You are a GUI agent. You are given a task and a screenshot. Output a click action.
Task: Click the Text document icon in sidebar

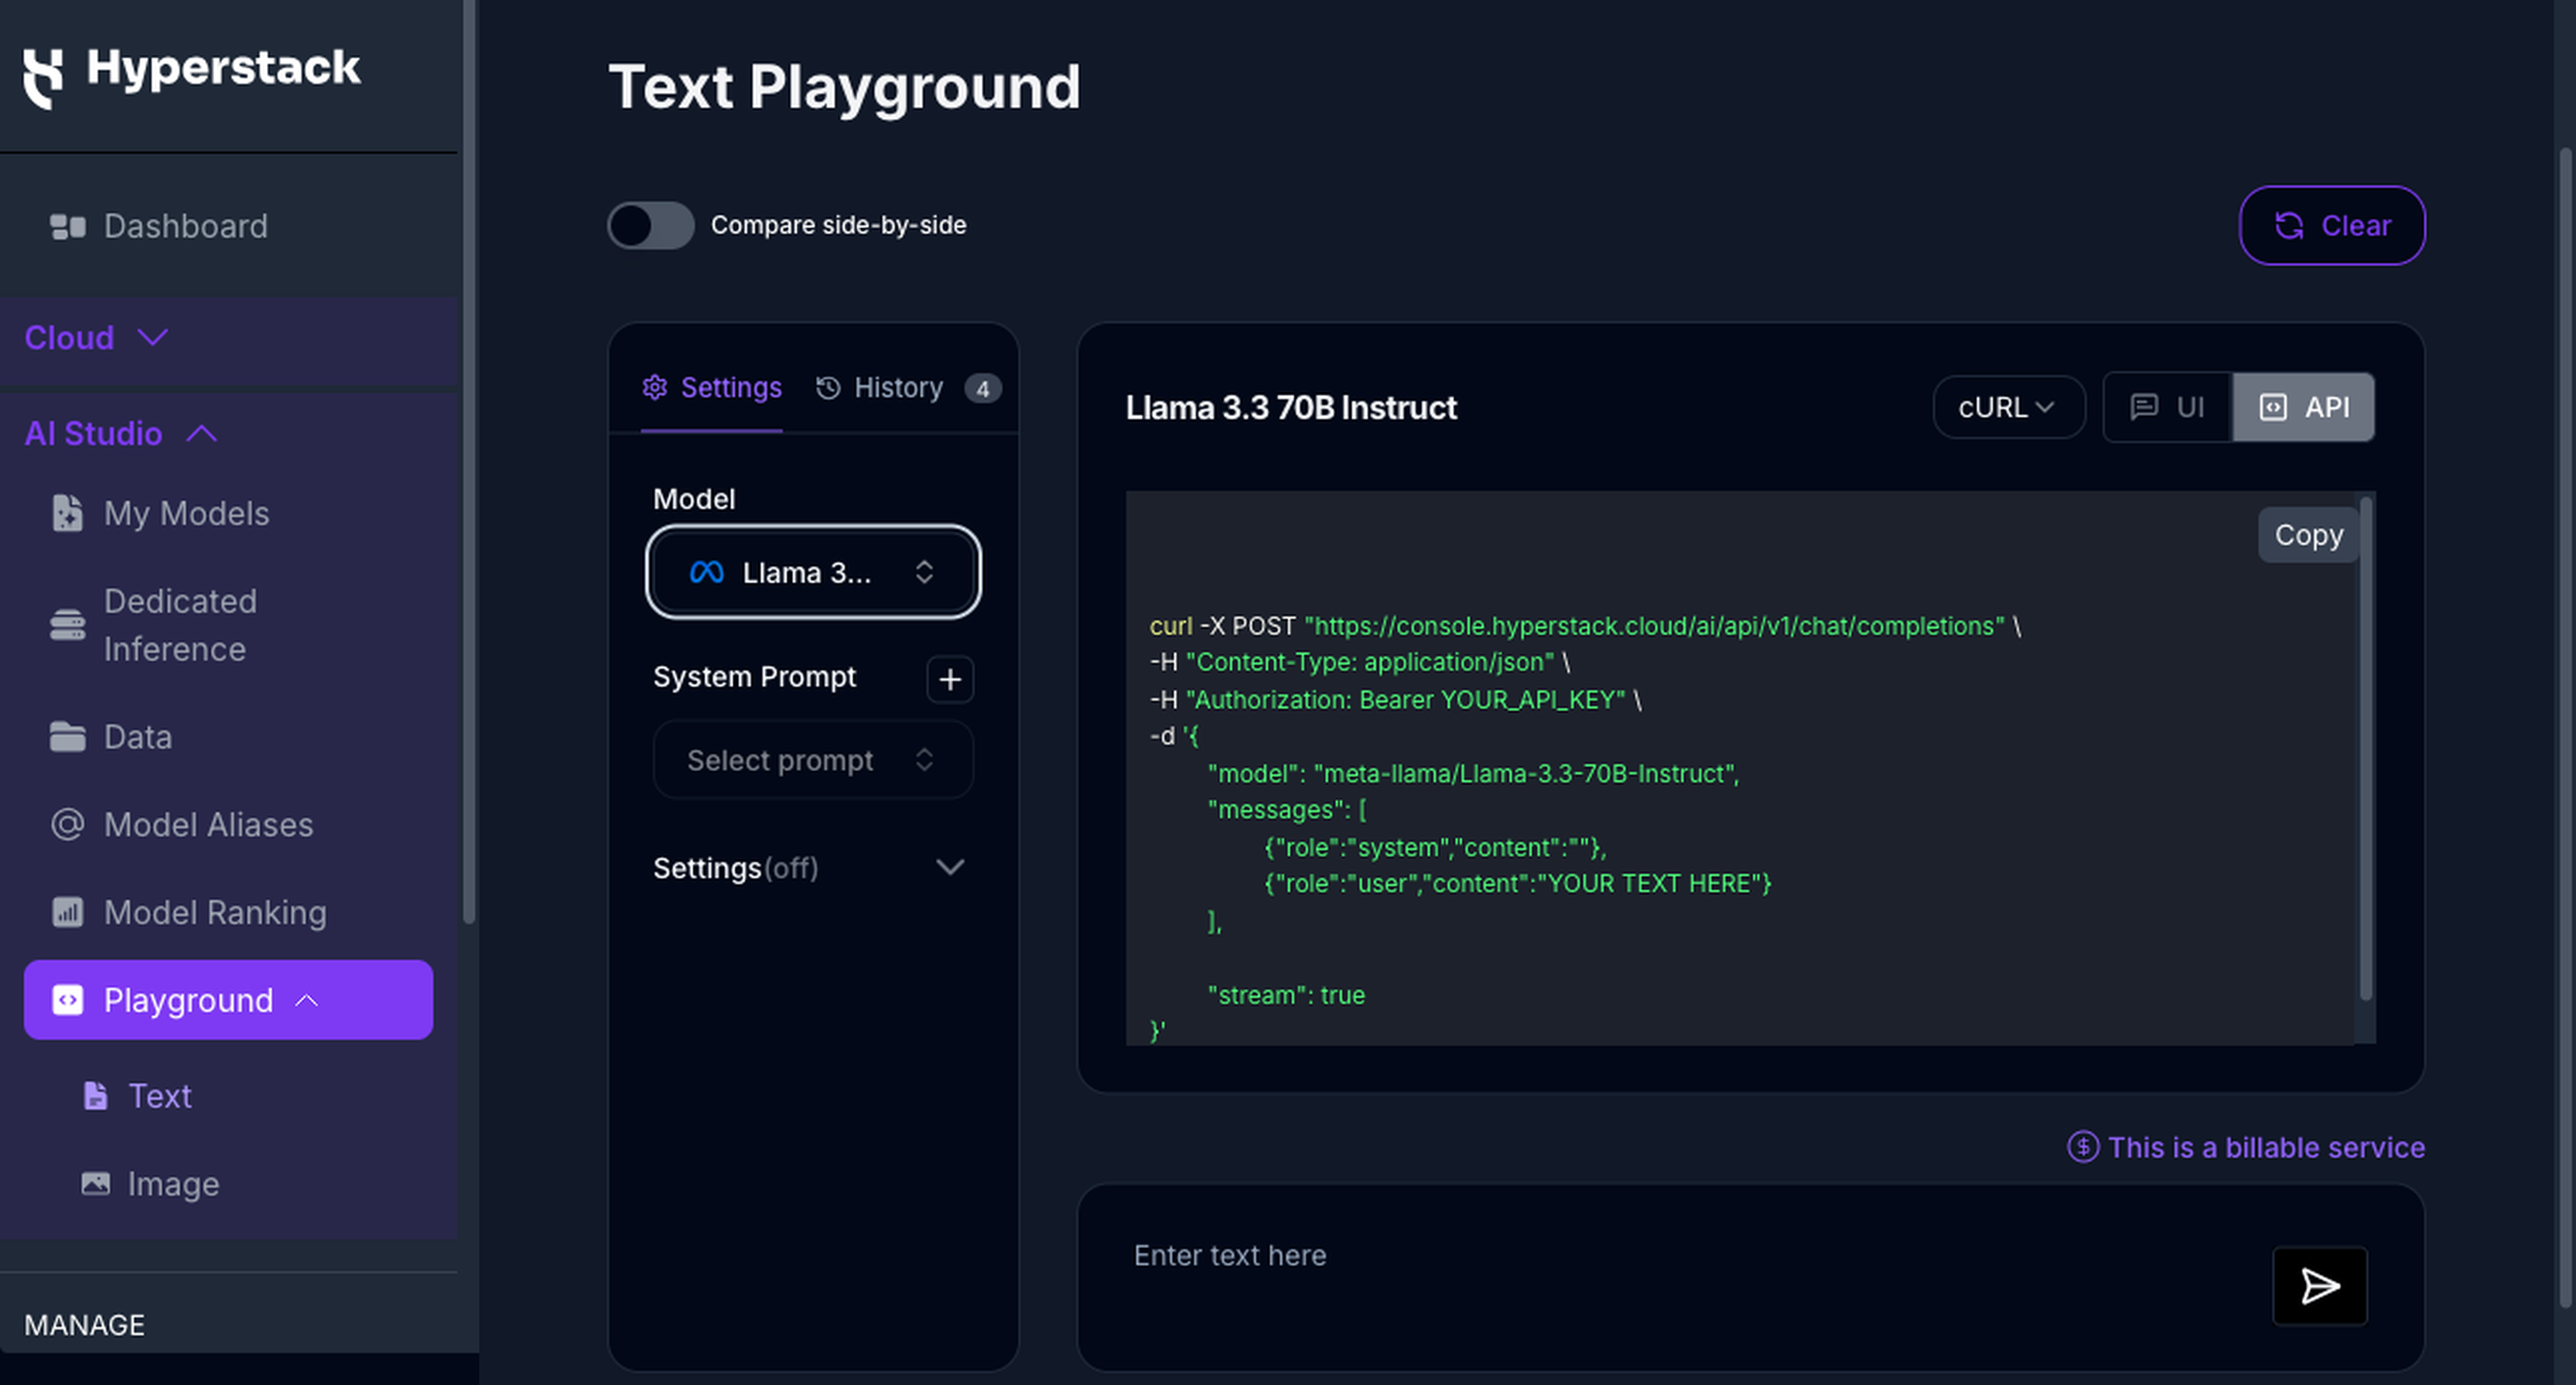[x=95, y=1095]
